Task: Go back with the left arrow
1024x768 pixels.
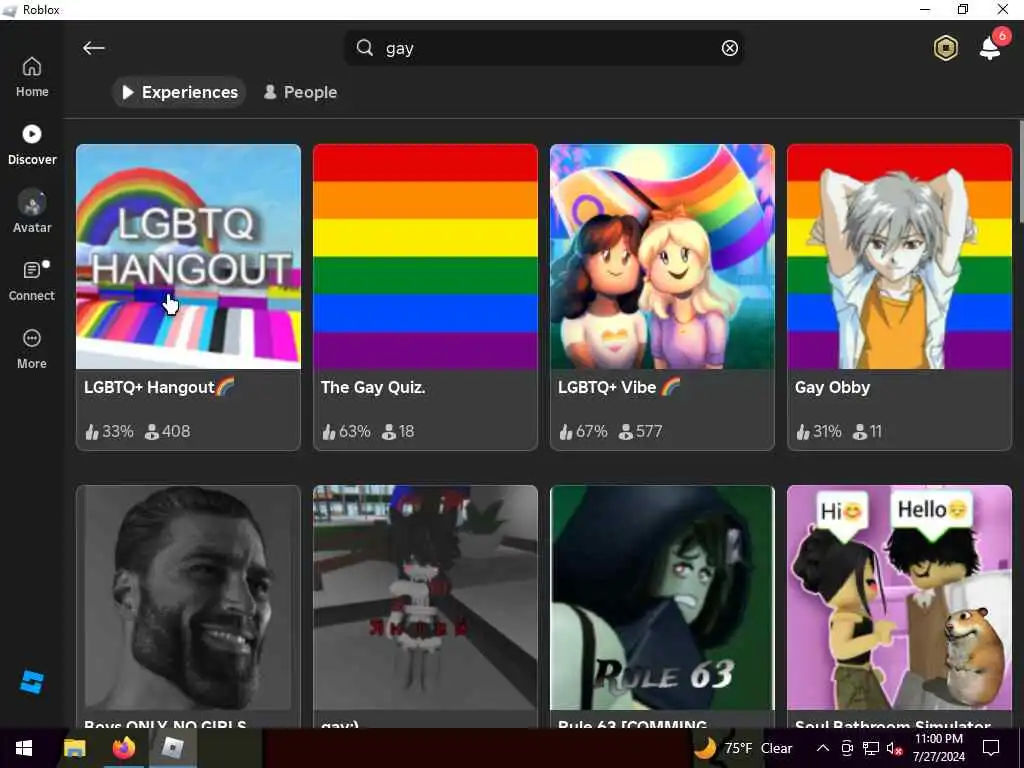Action: [x=93, y=48]
